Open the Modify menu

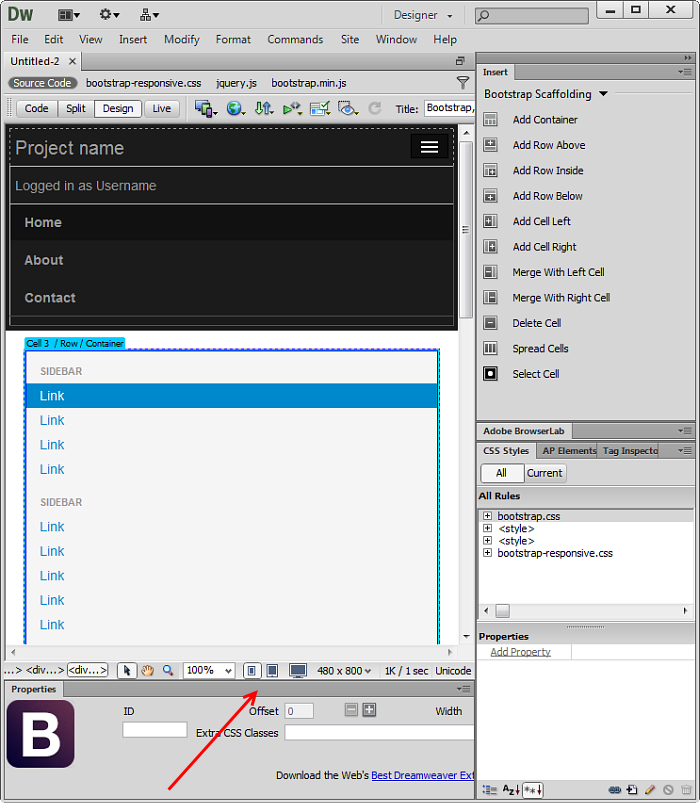pos(182,39)
